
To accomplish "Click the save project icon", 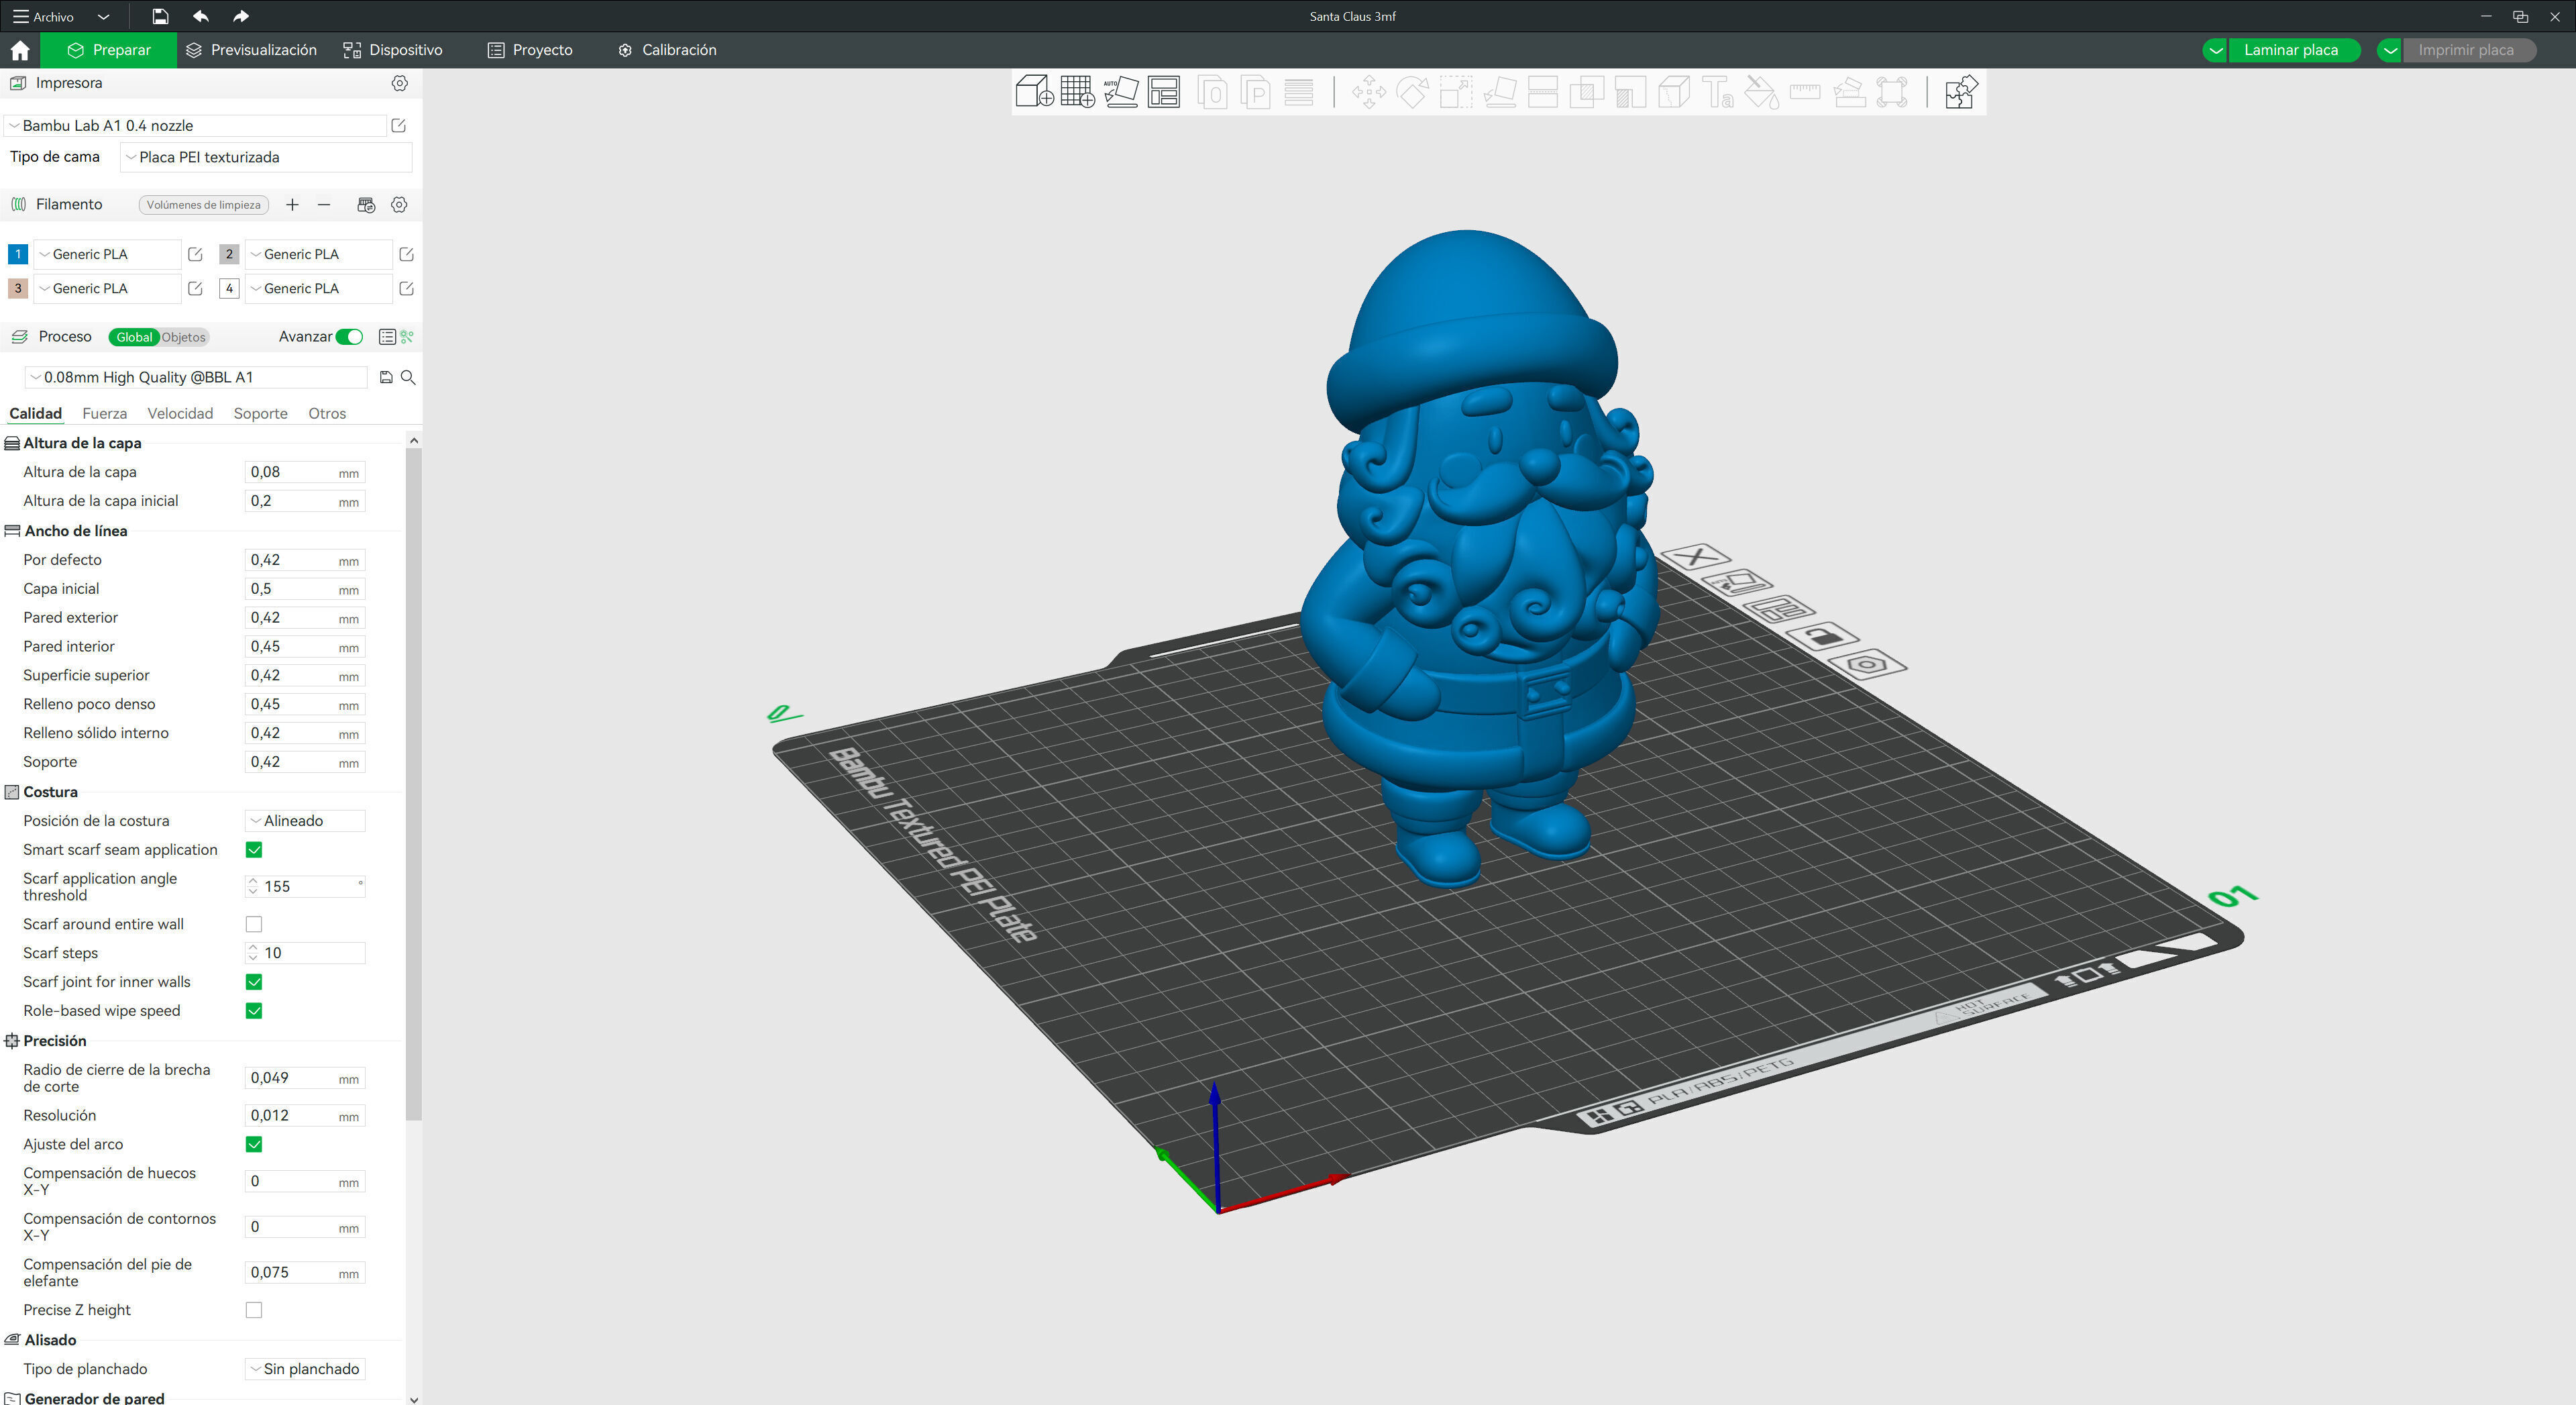I will coord(160,16).
